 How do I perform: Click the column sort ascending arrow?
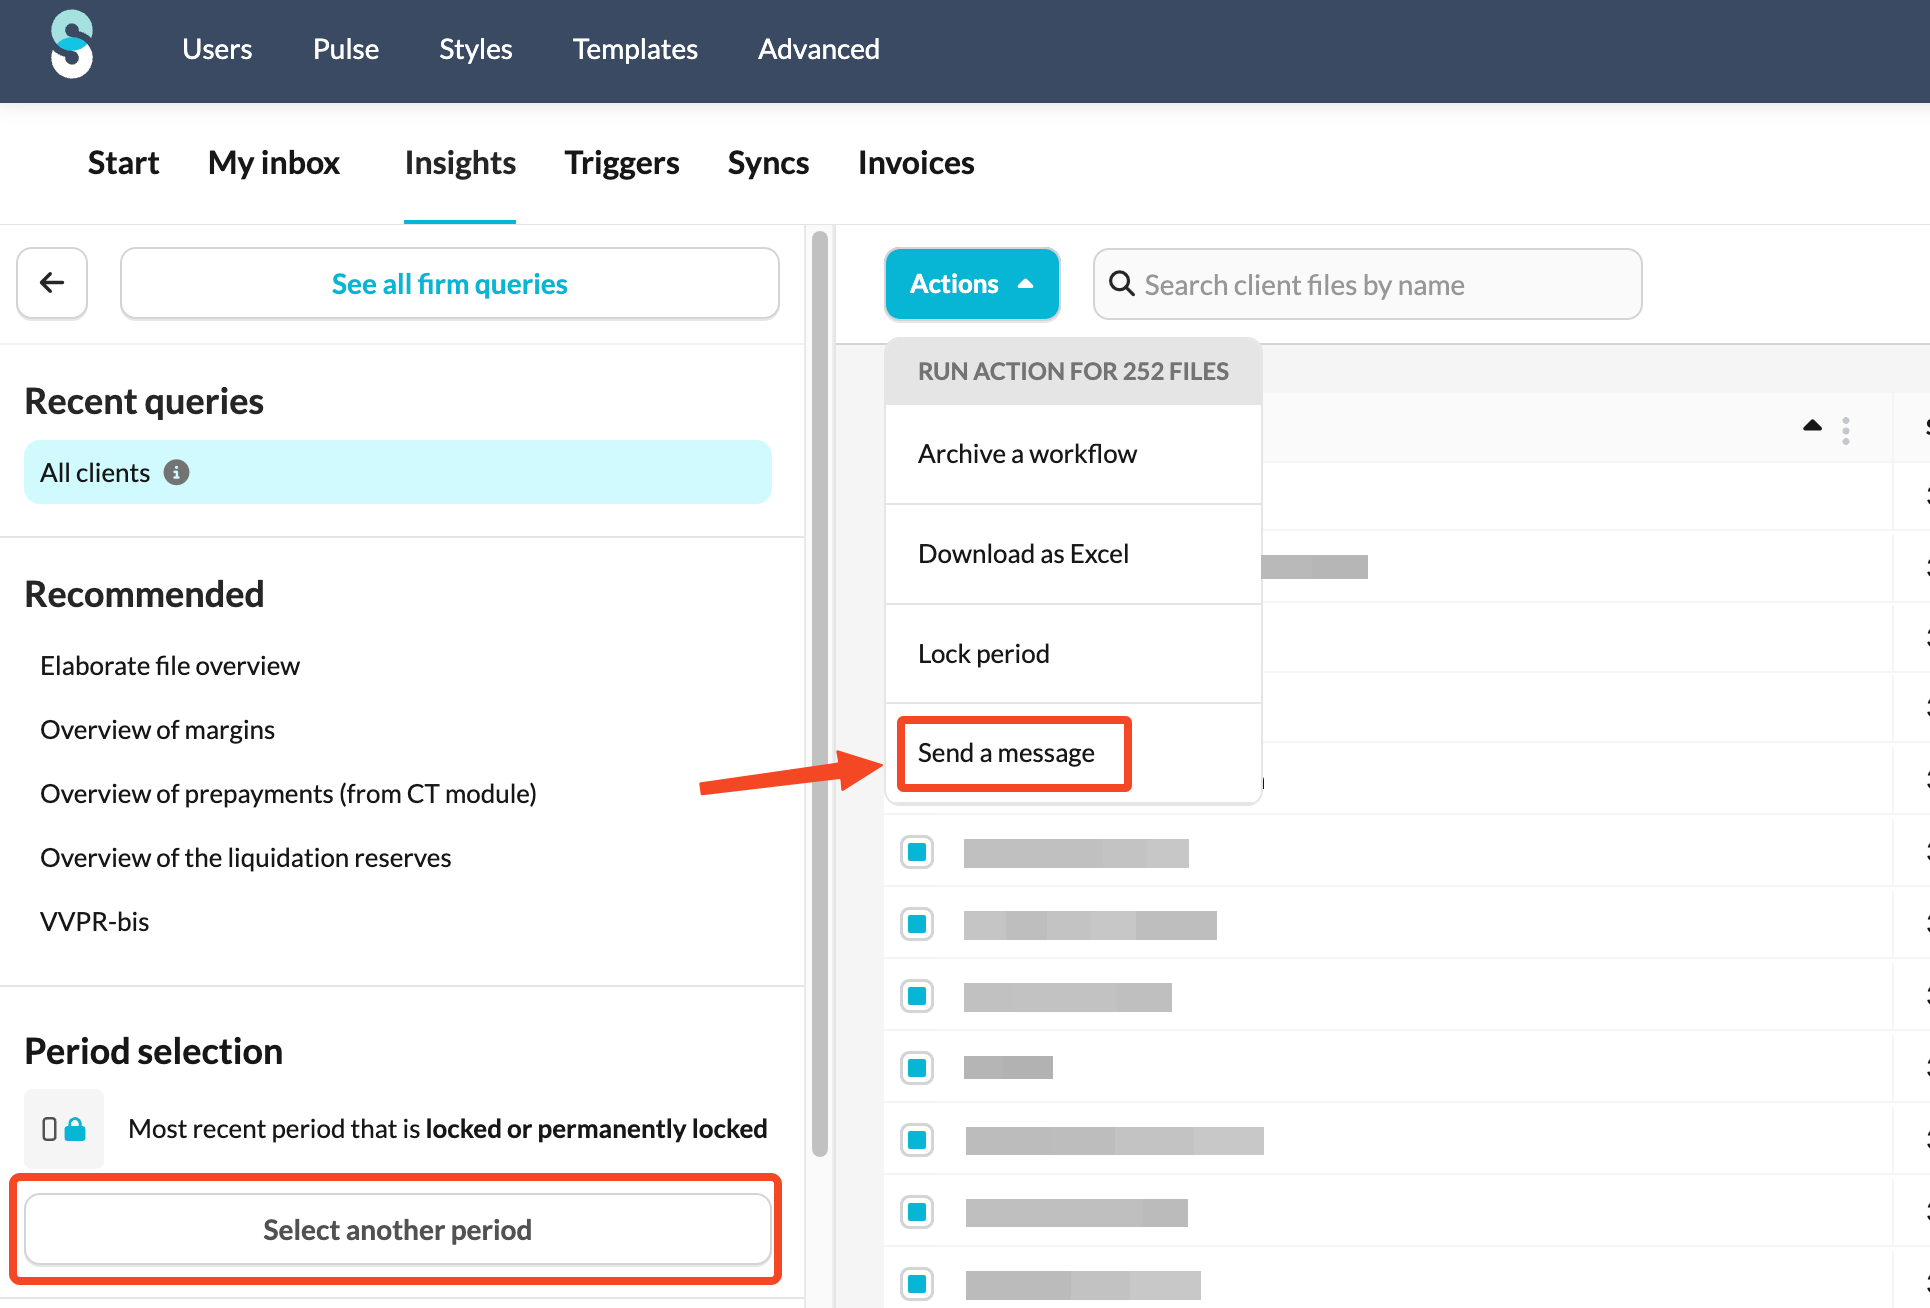(1811, 426)
